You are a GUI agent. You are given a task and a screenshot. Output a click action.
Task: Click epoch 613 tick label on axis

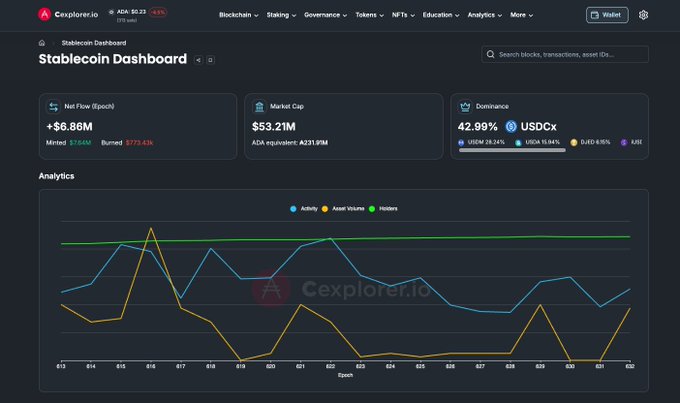coord(61,367)
